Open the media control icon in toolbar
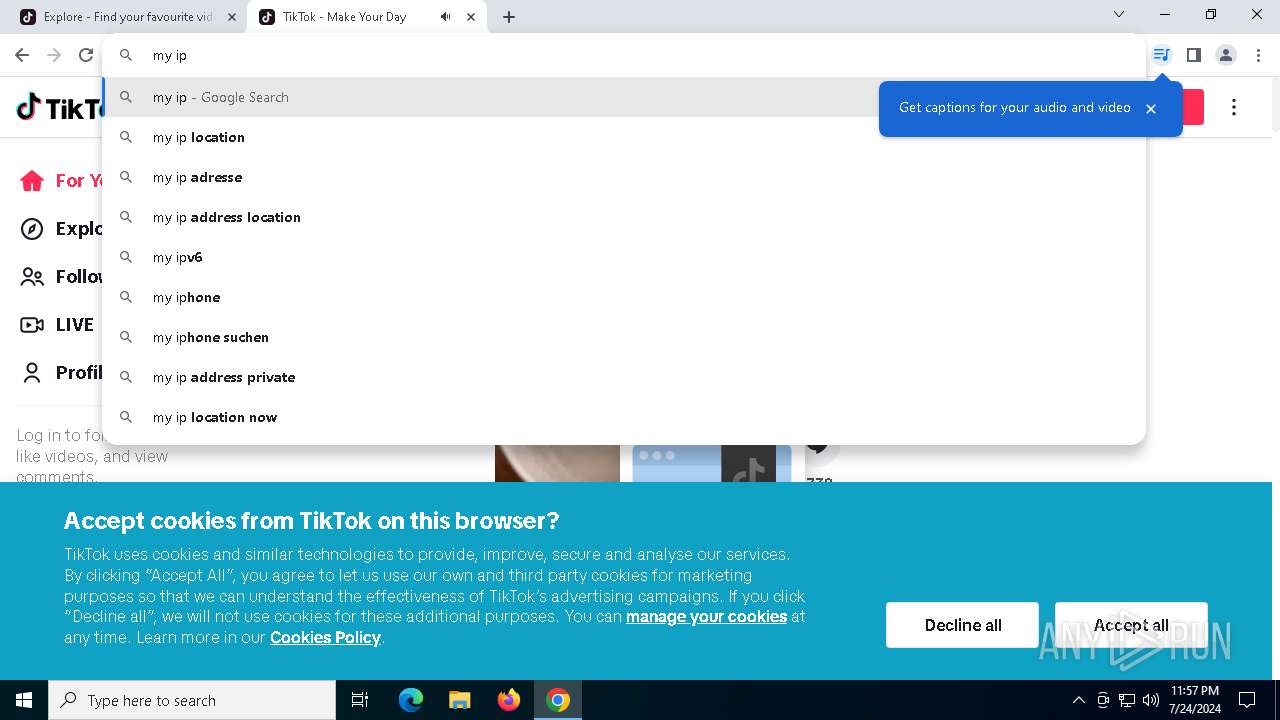The image size is (1280, 720). point(1161,55)
